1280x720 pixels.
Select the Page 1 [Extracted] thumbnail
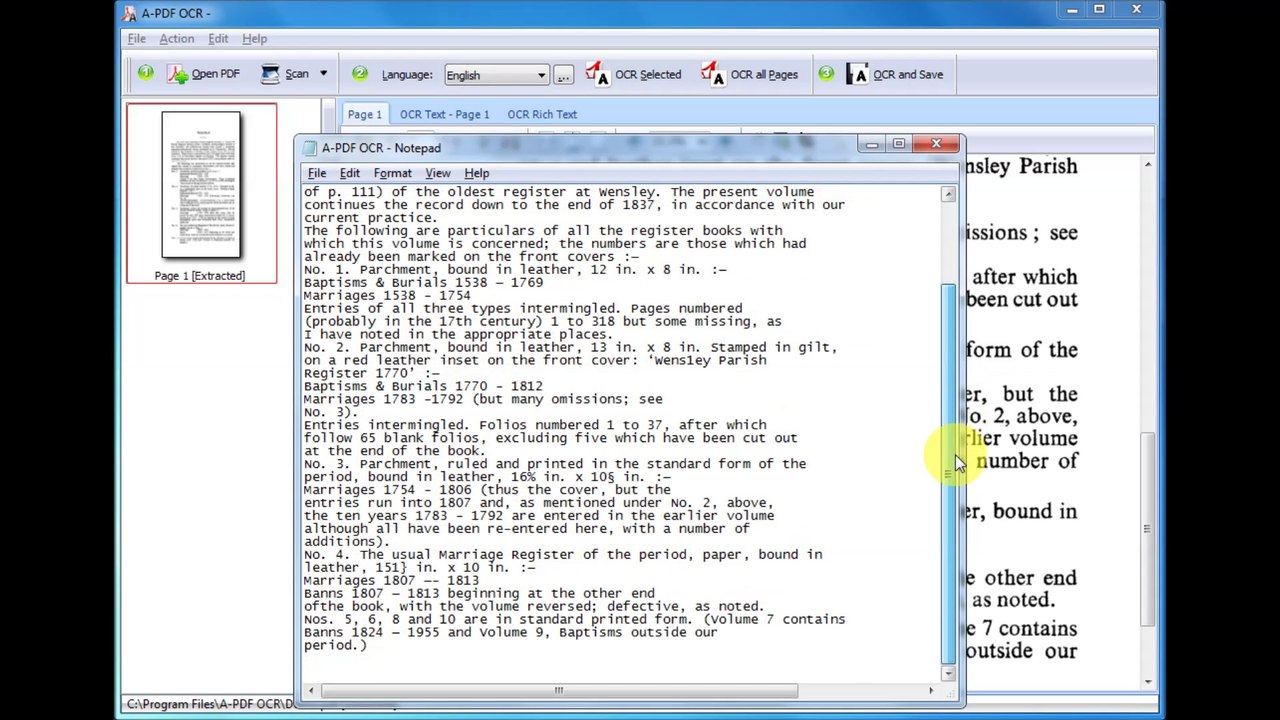click(201, 193)
